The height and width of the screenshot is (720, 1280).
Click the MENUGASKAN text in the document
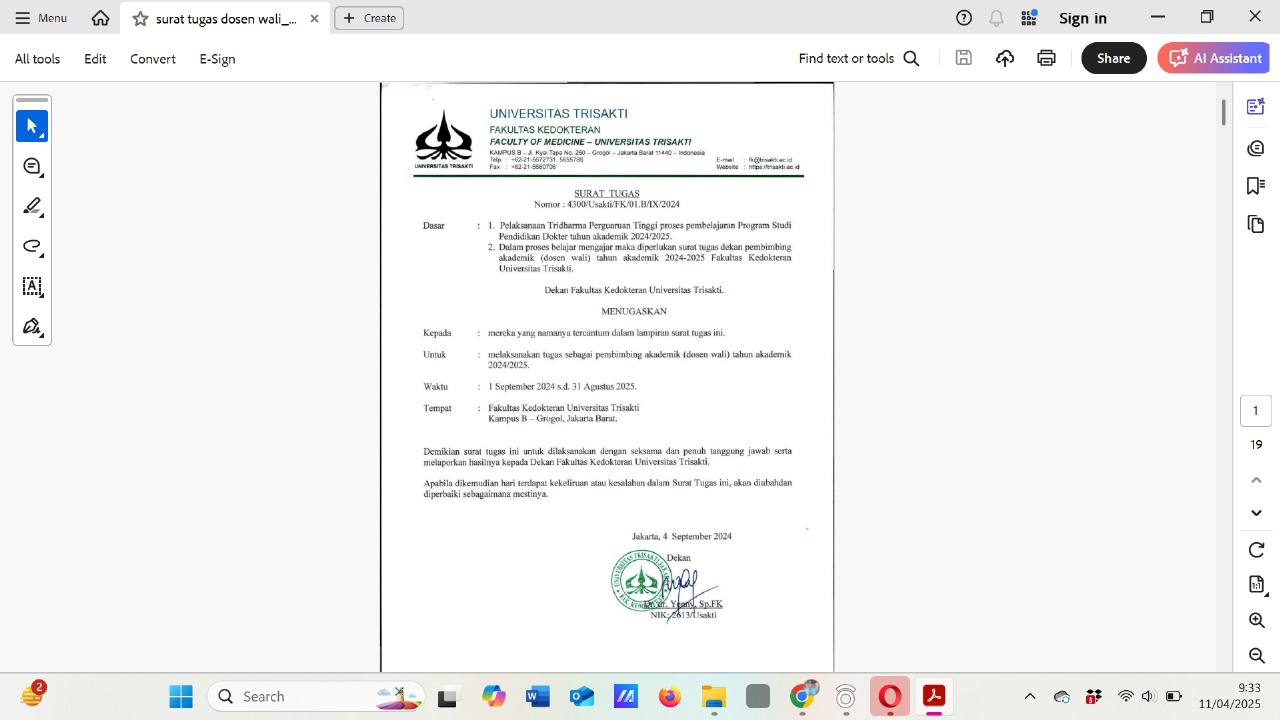(x=634, y=312)
